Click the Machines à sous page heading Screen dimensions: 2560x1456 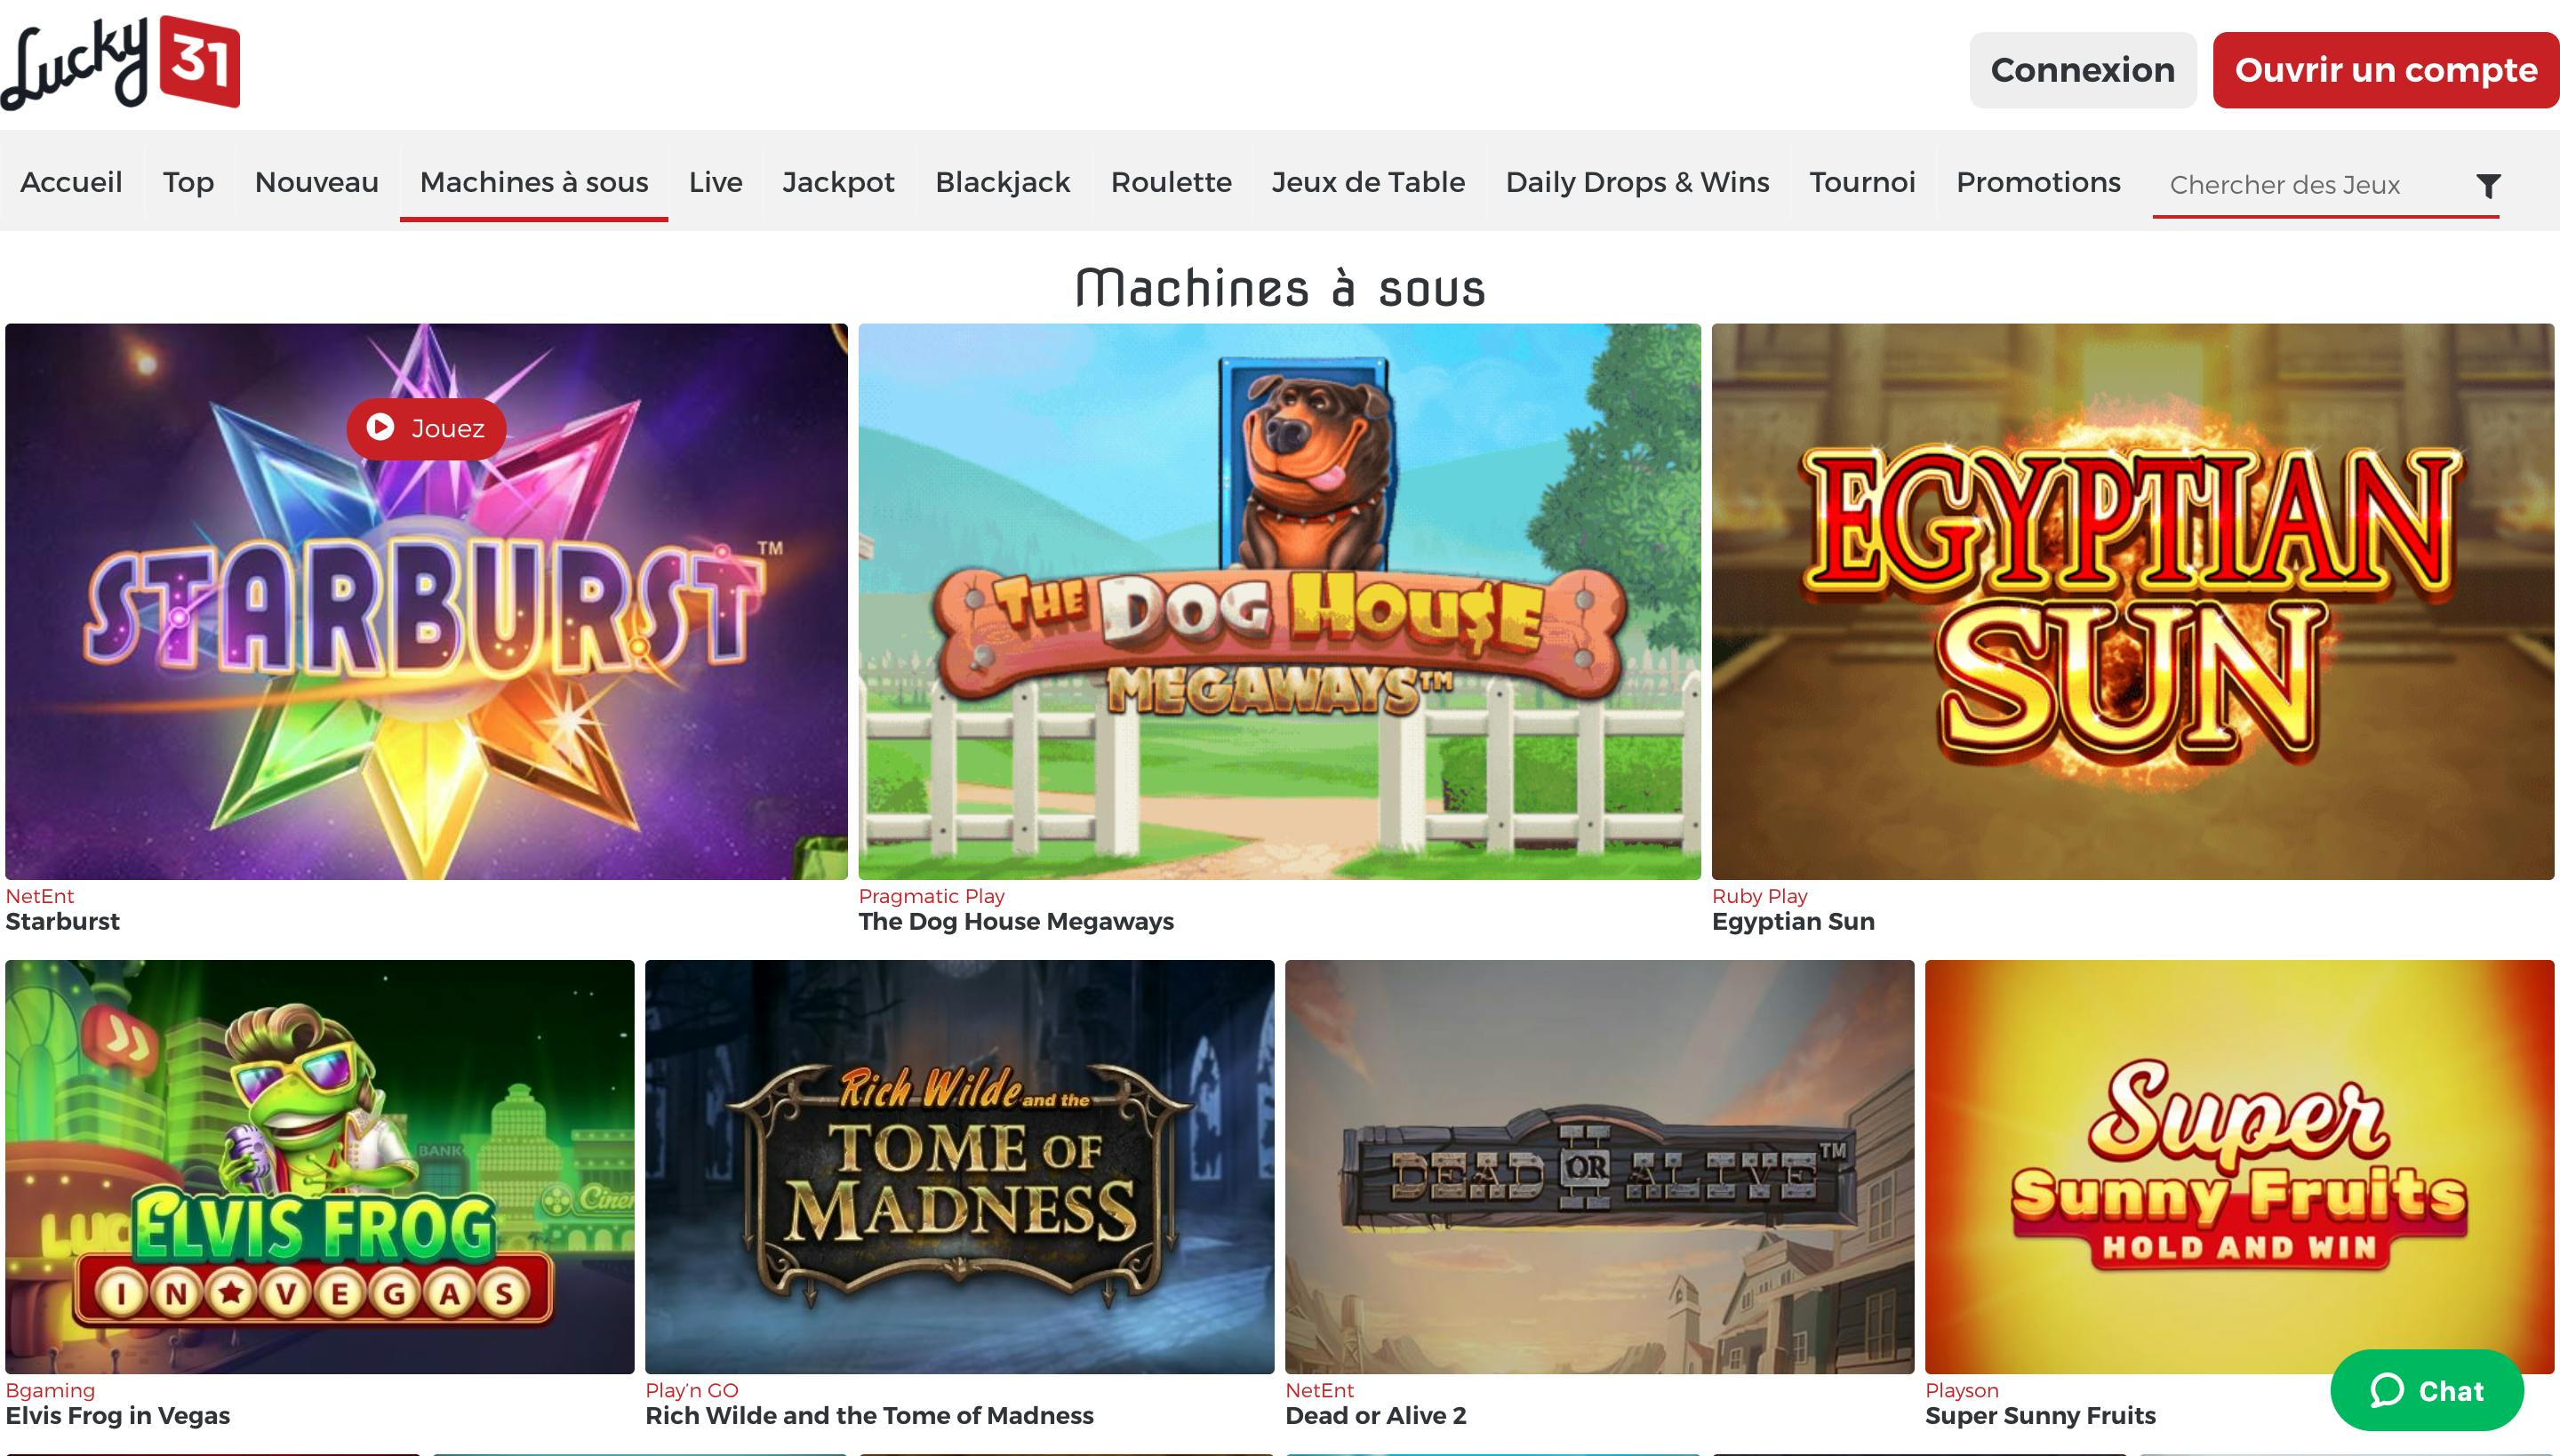pyautogui.click(x=1280, y=288)
